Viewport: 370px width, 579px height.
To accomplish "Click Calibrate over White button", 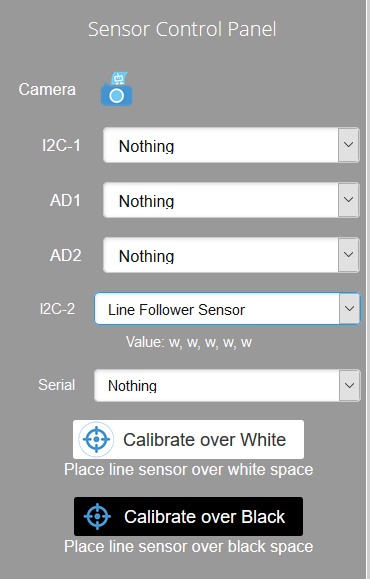I will pyautogui.click(x=188, y=439).
